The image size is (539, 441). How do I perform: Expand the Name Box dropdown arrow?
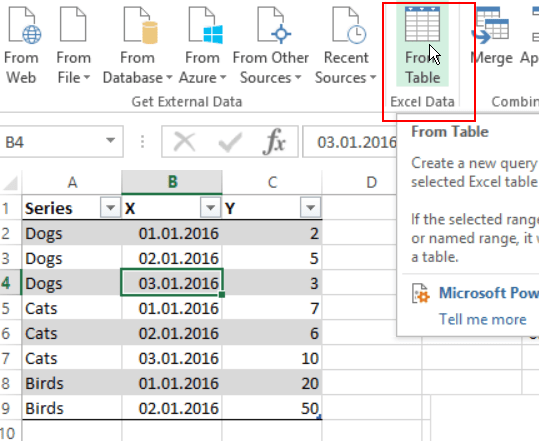pos(110,141)
